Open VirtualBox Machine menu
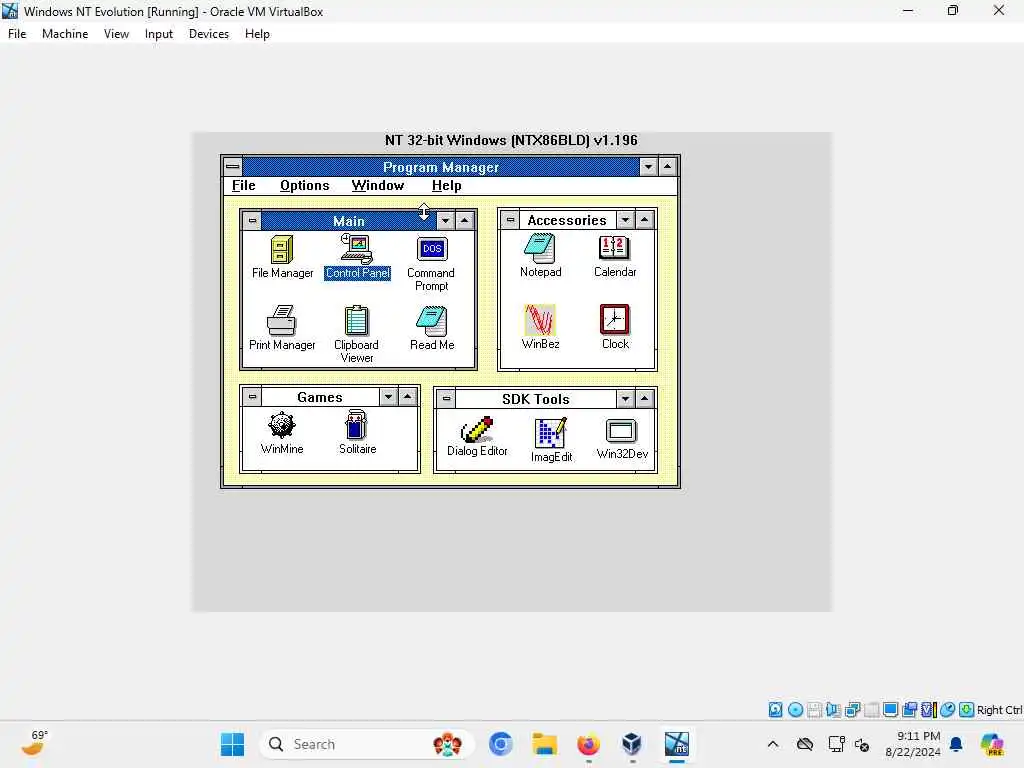1024x768 pixels. (65, 34)
